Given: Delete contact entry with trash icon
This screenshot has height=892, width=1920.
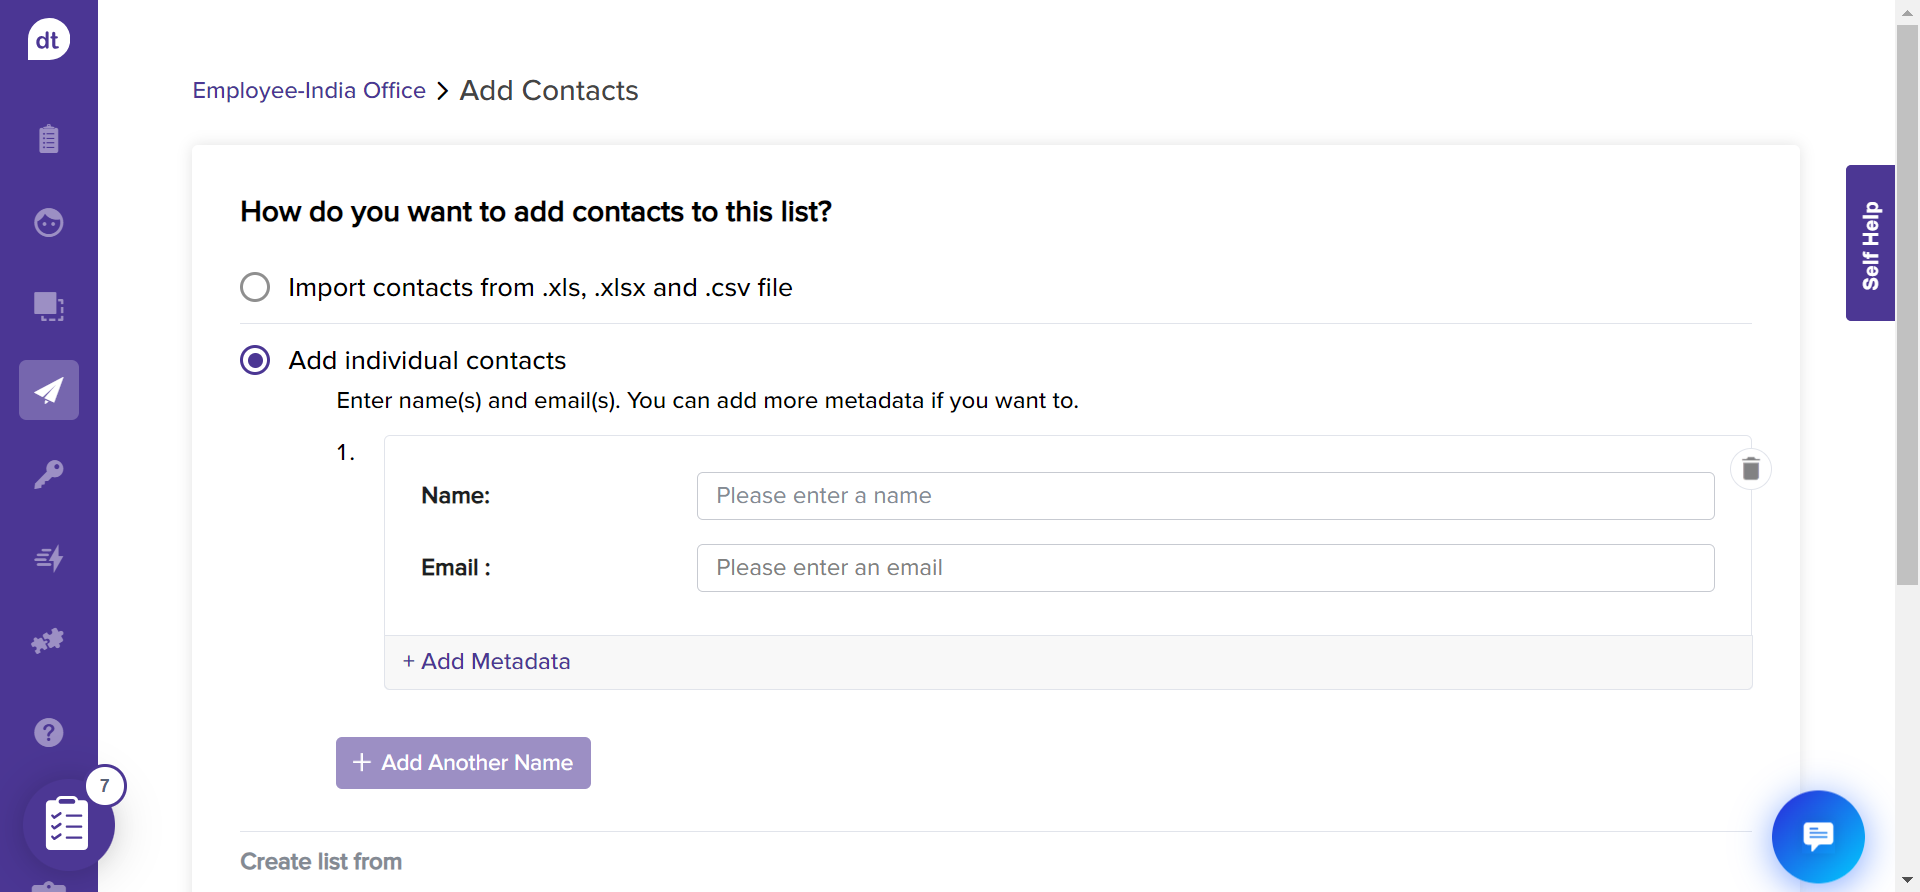Looking at the screenshot, I should (x=1750, y=469).
